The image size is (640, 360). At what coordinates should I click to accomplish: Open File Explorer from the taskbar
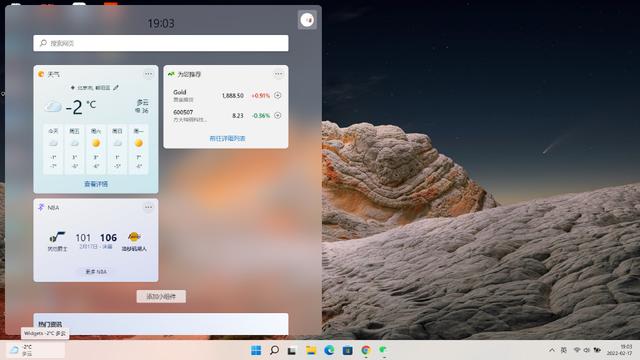[311, 350]
